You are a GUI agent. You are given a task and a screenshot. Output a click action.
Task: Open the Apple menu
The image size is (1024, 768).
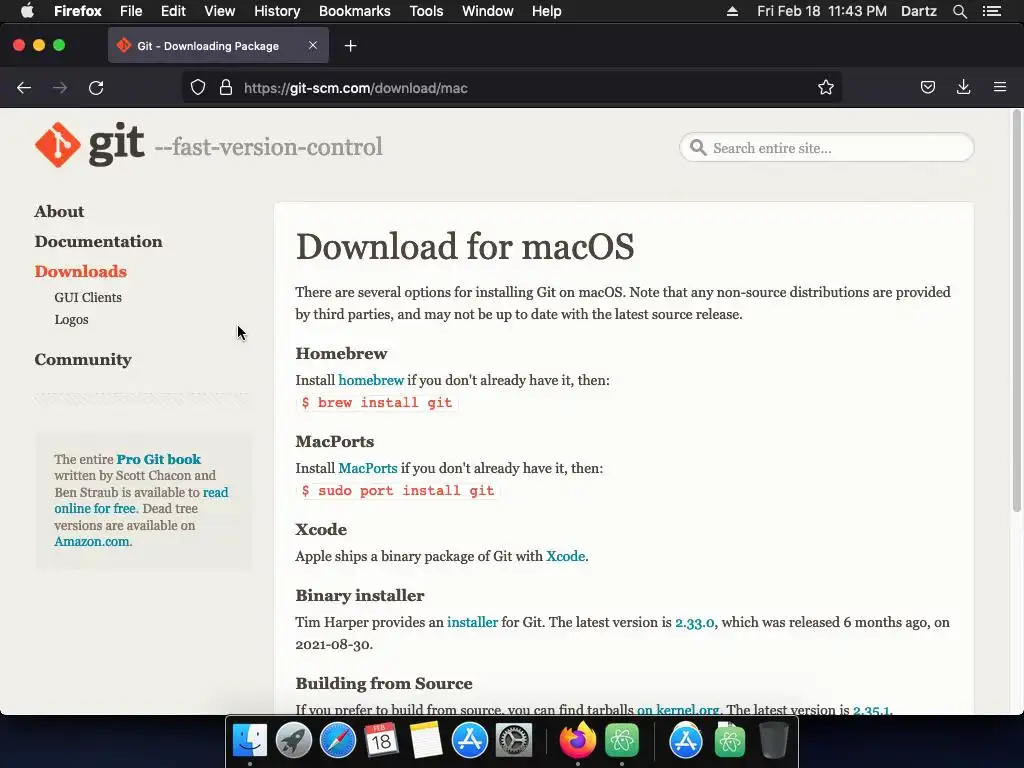[x=27, y=11]
